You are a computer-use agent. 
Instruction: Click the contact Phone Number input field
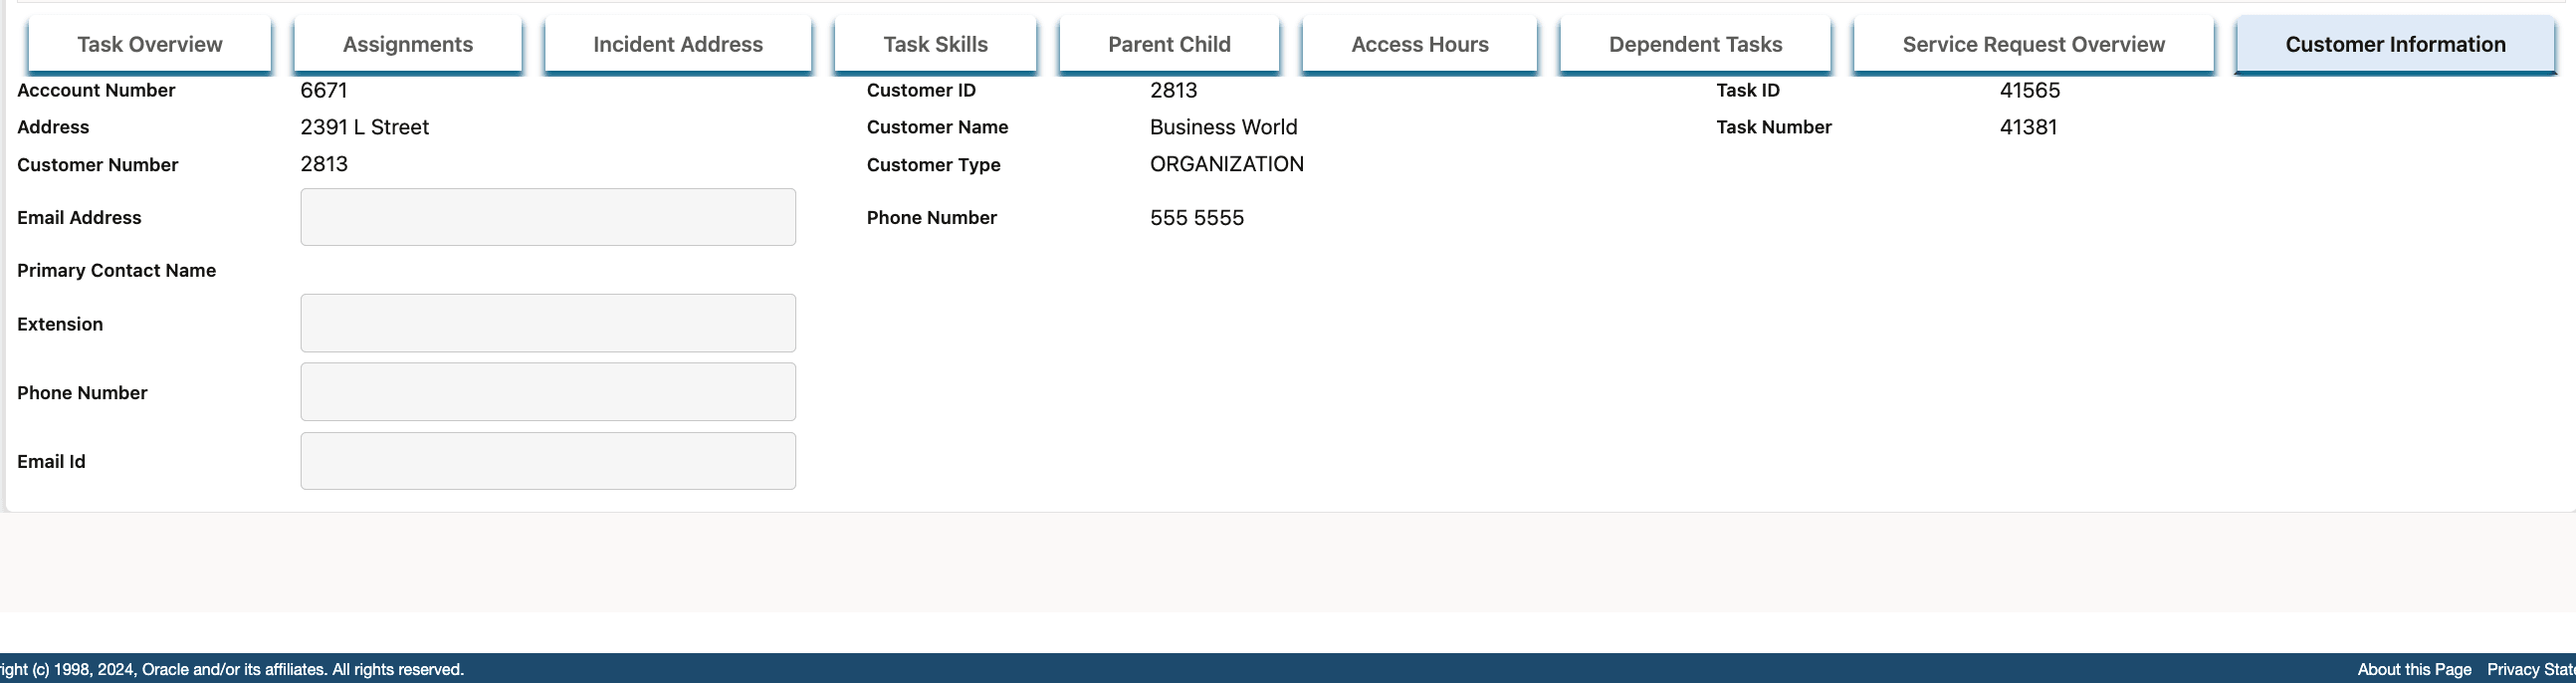pyautogui.click(x=548, y=392)
